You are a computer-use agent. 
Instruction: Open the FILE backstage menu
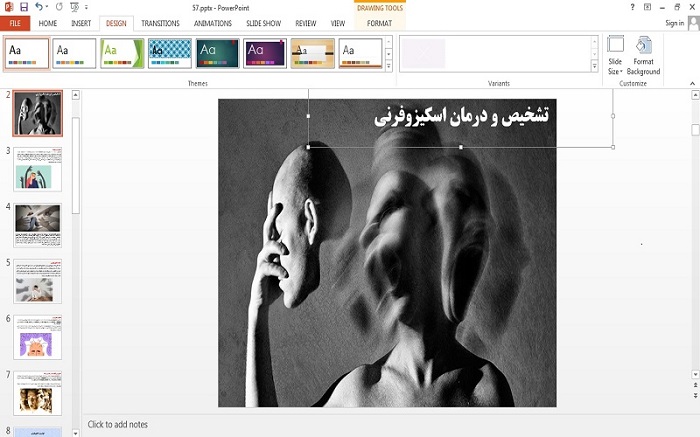click(16, 22)
